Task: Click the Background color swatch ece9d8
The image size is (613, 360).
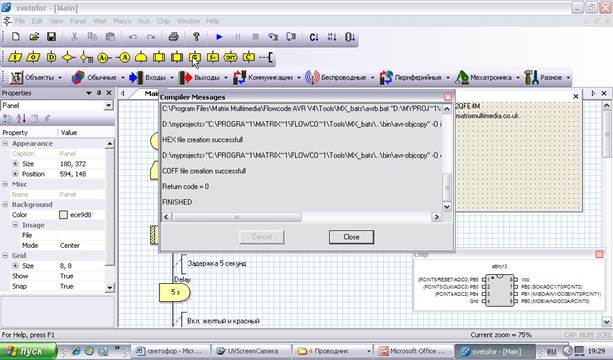Action: click(x=63, y=215)
